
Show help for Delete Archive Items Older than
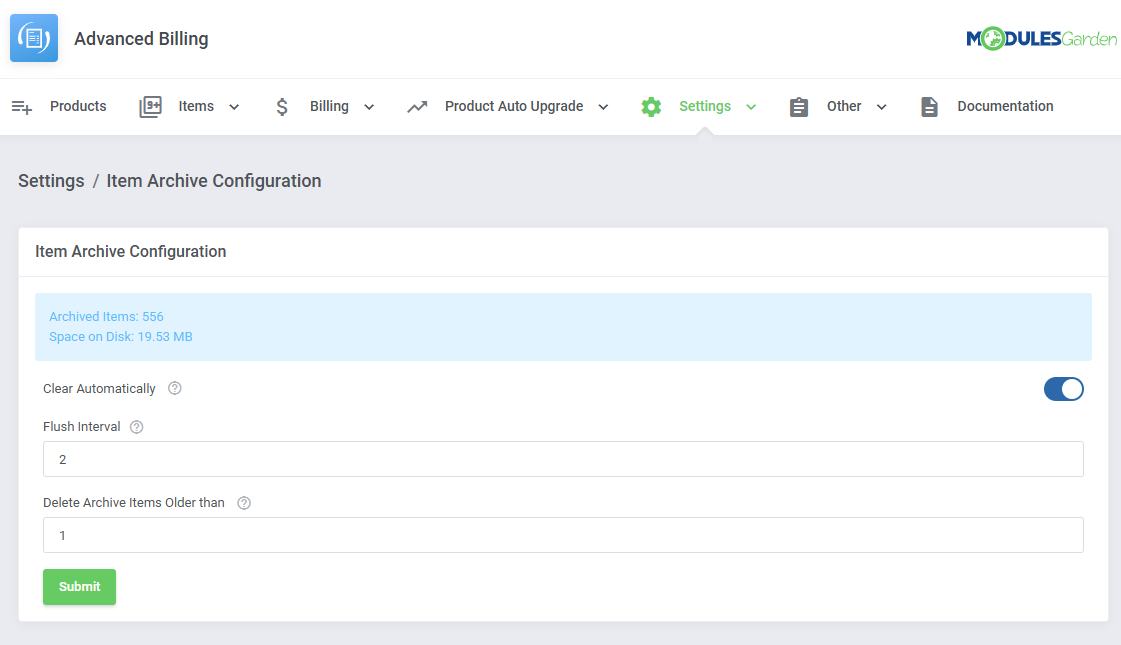pos(244,503)
